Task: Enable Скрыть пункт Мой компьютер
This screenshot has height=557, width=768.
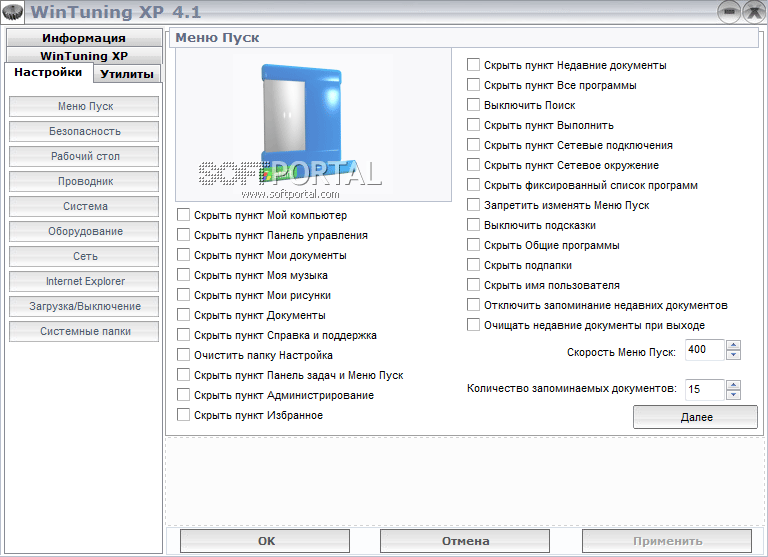Action: 184,215
